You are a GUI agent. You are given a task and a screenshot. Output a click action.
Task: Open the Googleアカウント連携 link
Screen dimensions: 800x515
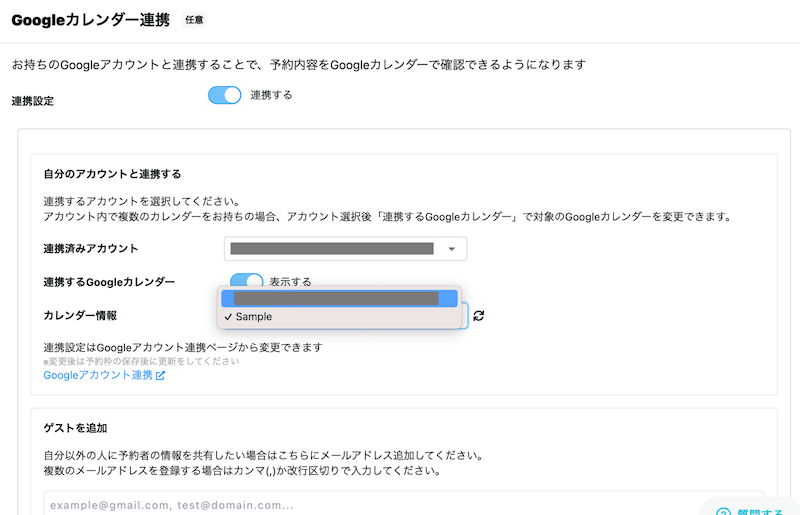pos(98,376)
